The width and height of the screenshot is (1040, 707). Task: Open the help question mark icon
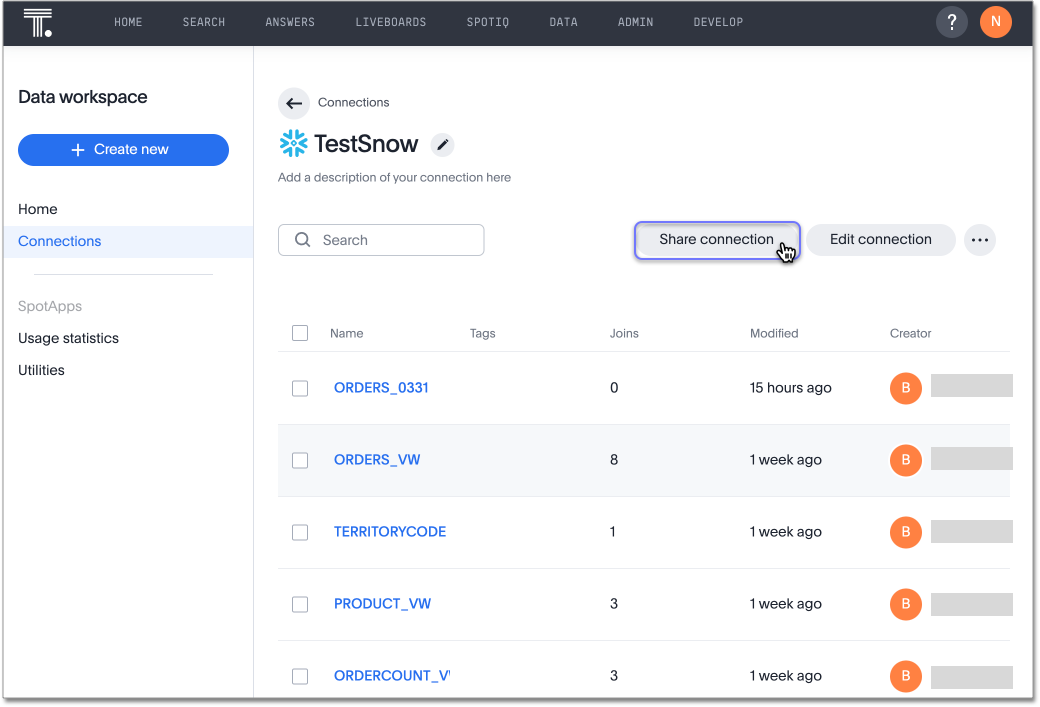[951, 22]
